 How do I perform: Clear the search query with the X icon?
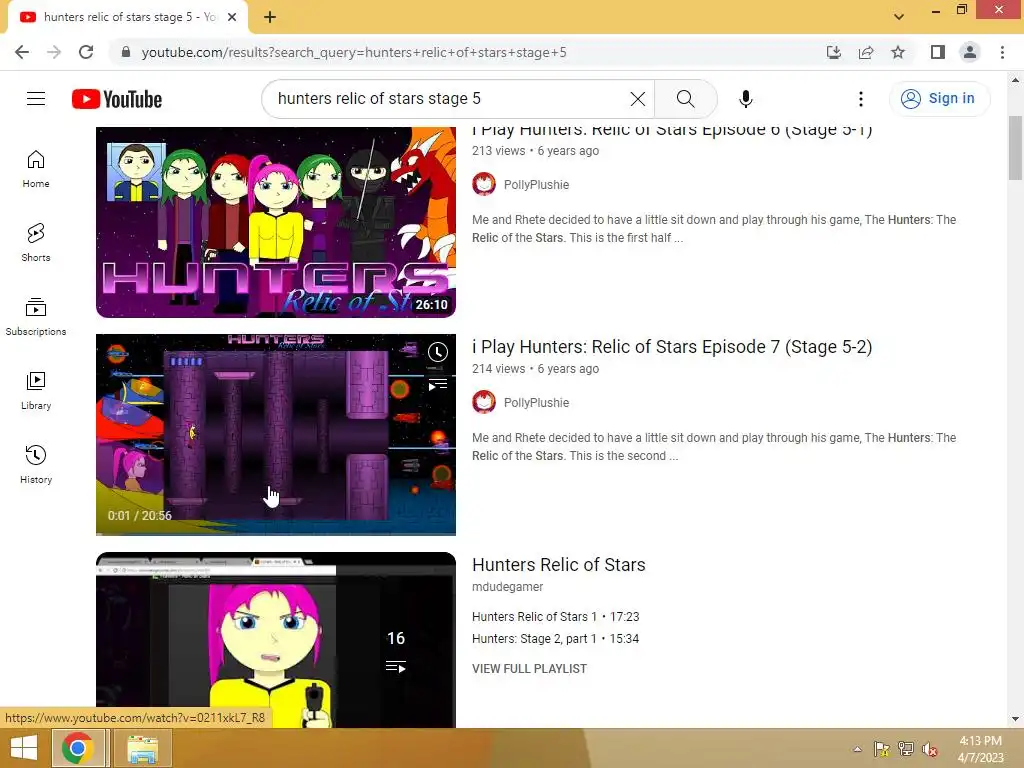637,99
